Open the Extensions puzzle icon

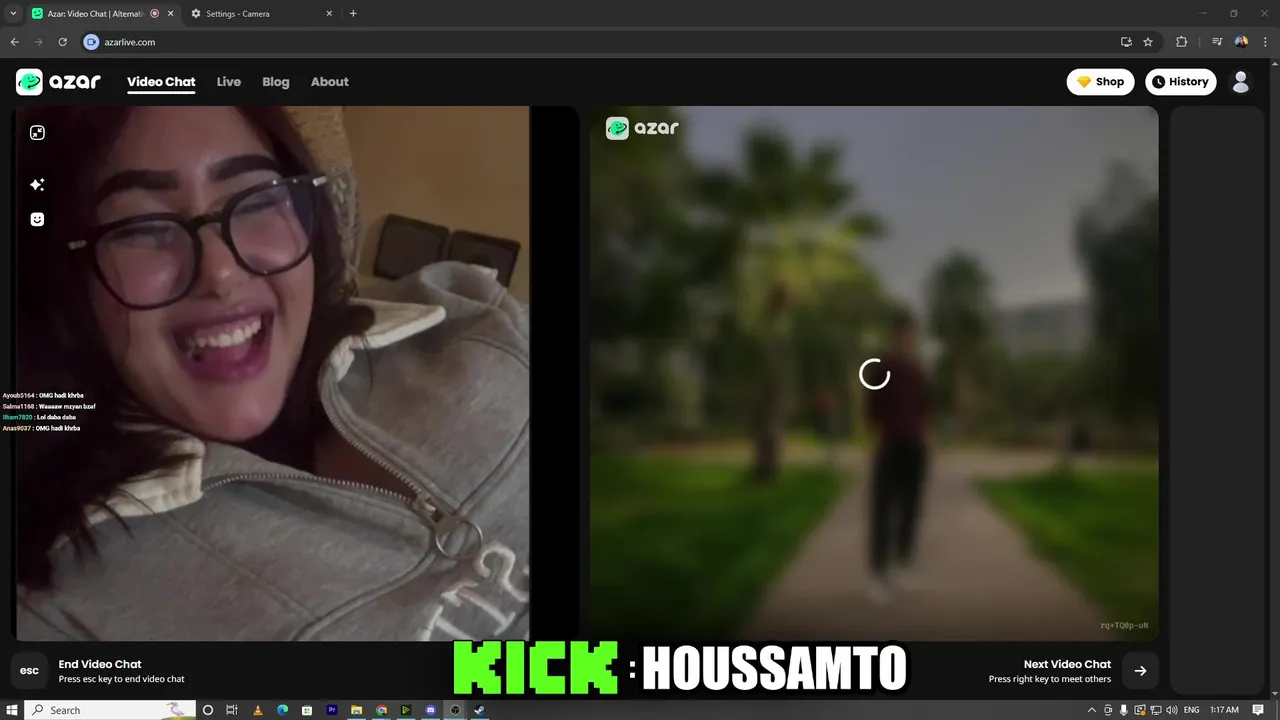pos(1182,42)
